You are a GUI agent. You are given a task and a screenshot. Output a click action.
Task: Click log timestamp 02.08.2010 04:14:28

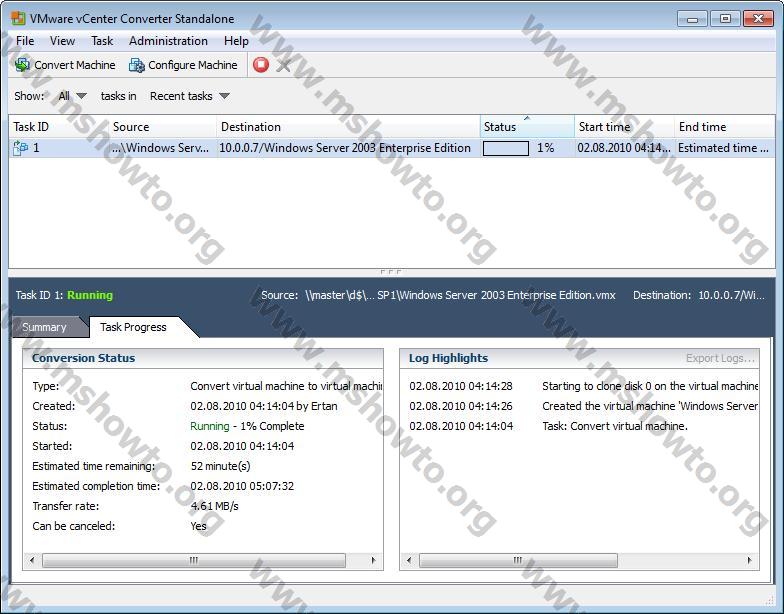(461, 386)
